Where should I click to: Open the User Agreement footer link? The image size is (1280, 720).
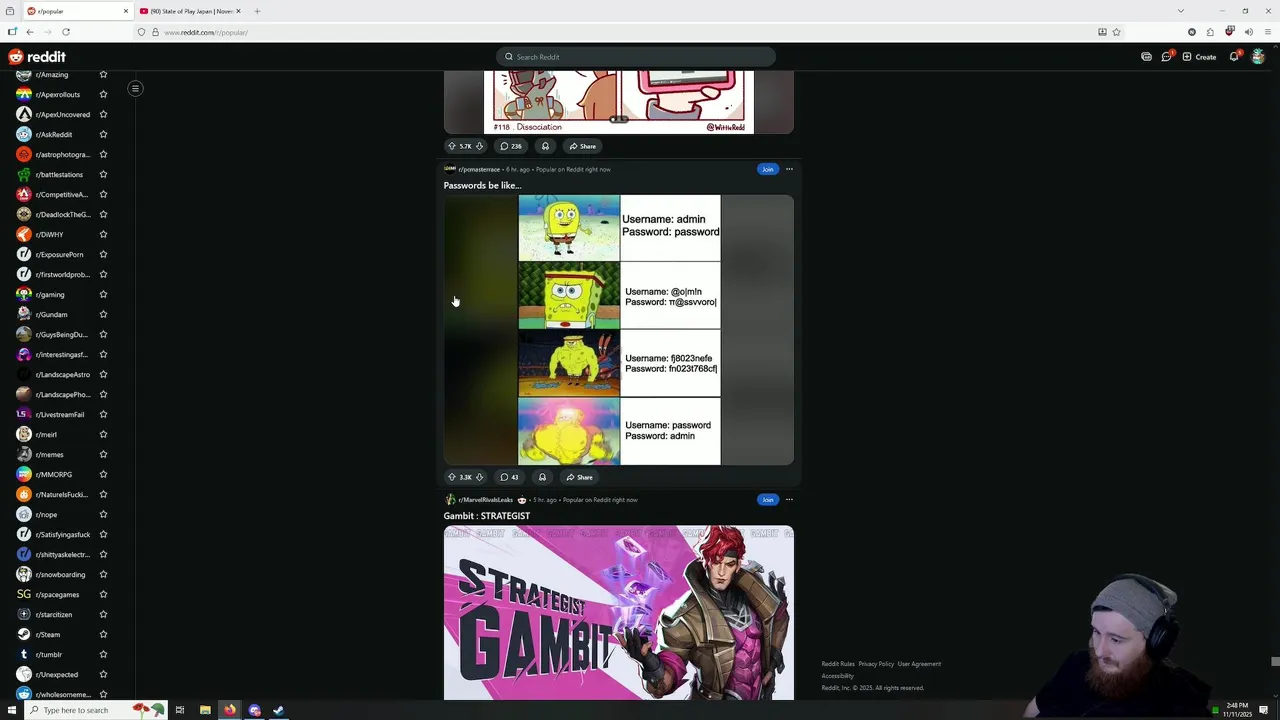point(919,664)
